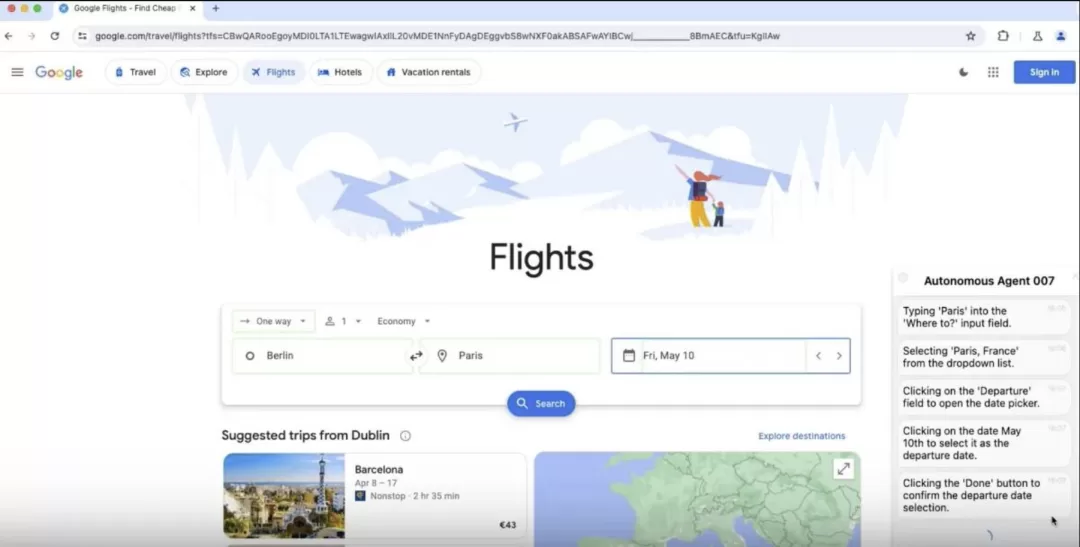
Task: Focus the browser address bar URL
Action: click(437, 36)
